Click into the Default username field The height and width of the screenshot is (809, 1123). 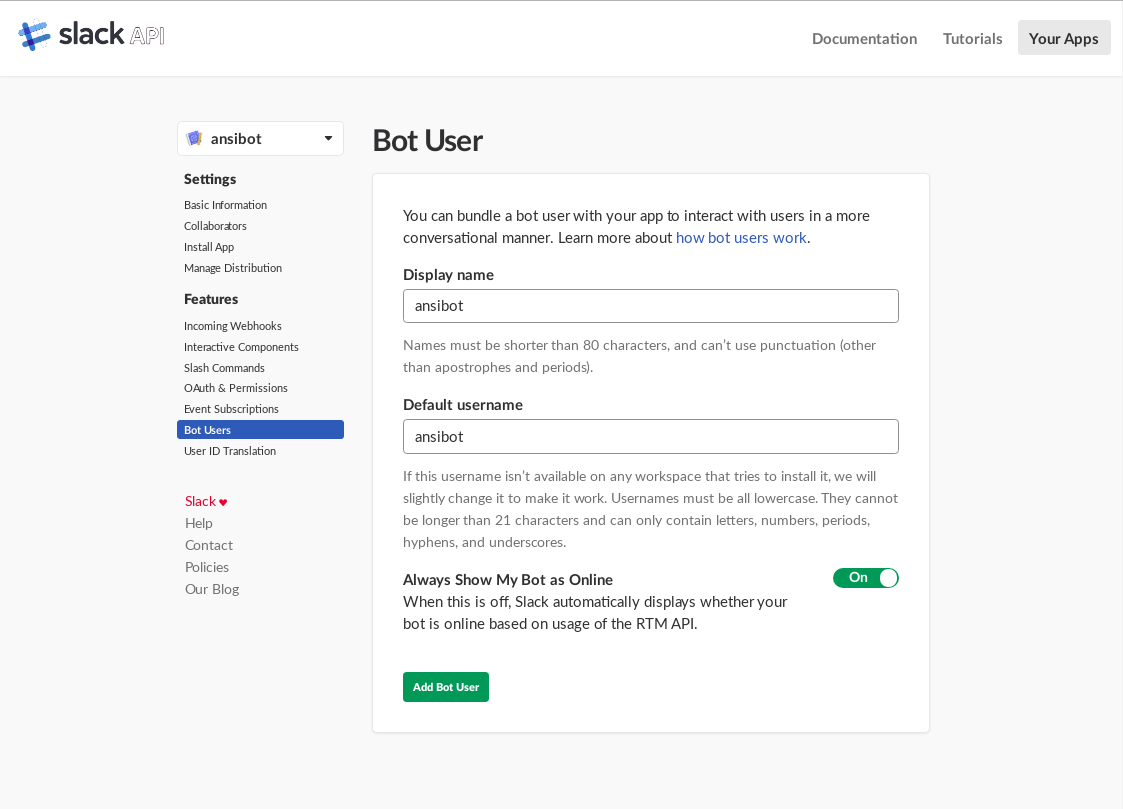point(650,436)
